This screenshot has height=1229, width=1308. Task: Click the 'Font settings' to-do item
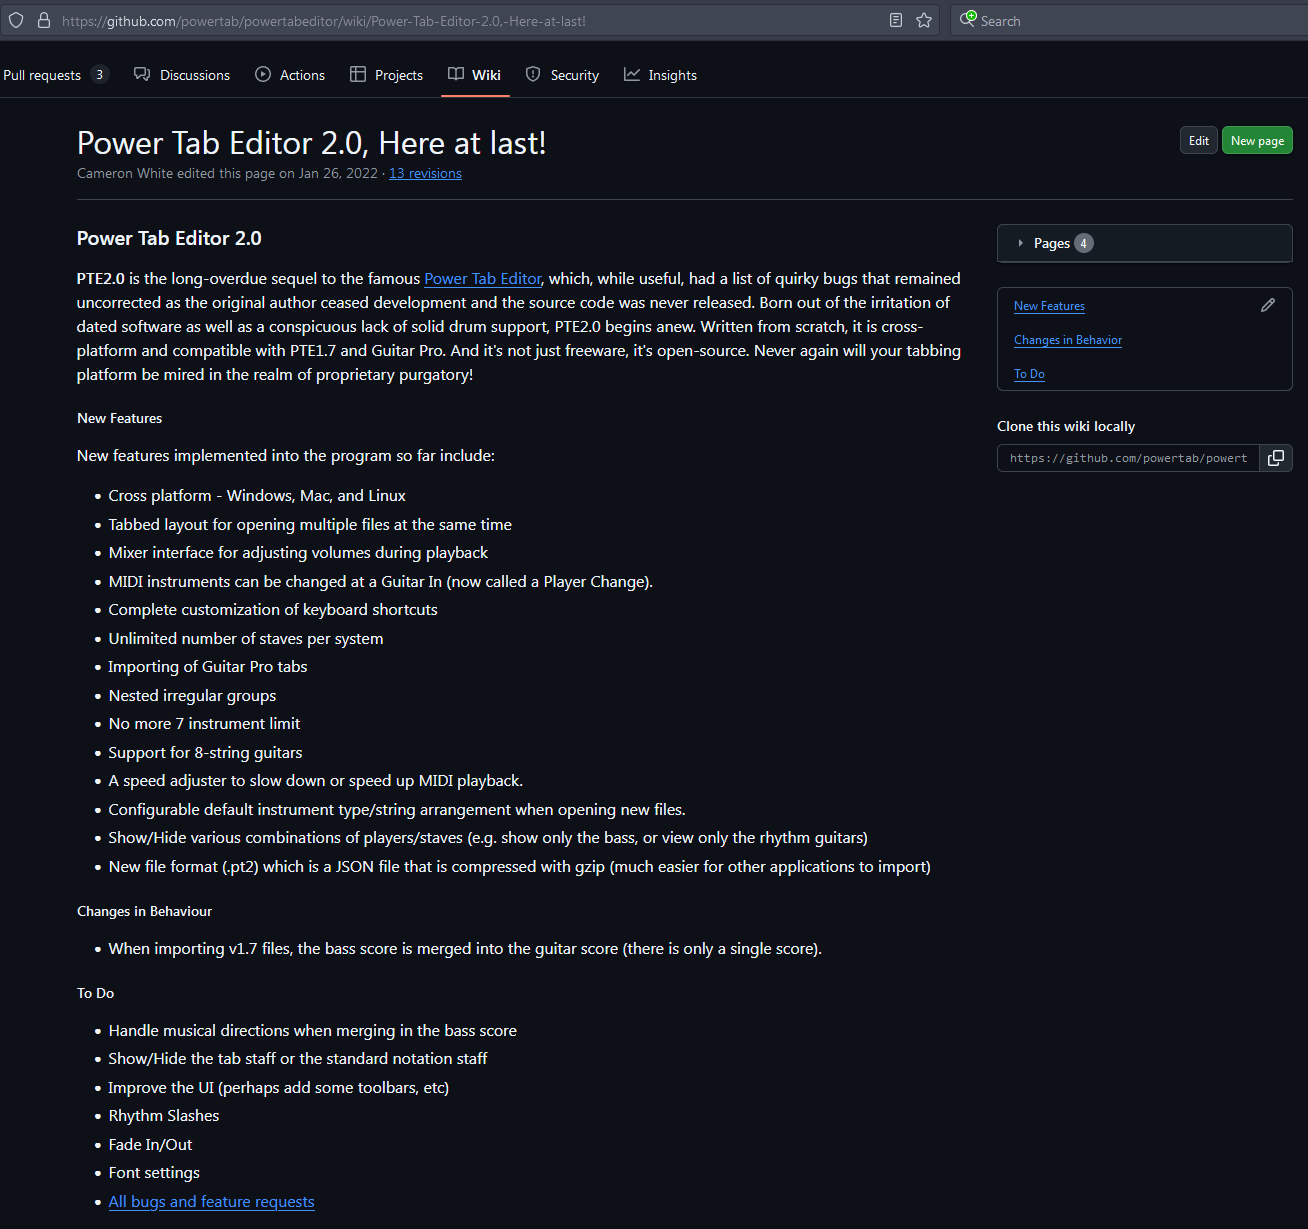coord(154,1173)
